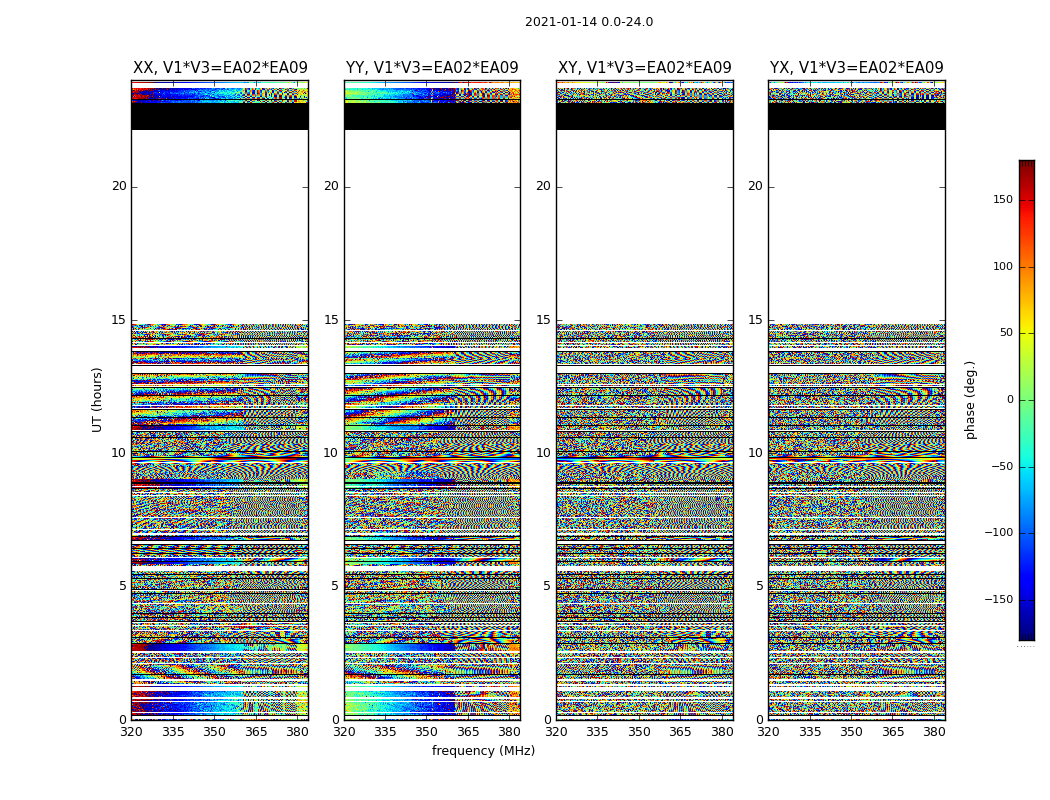Image resolution: width=1050 pixels, height=800 pixels.
Task: Click the date title 2021-01-14 0.0-24.0
Action: coord(589,22)
